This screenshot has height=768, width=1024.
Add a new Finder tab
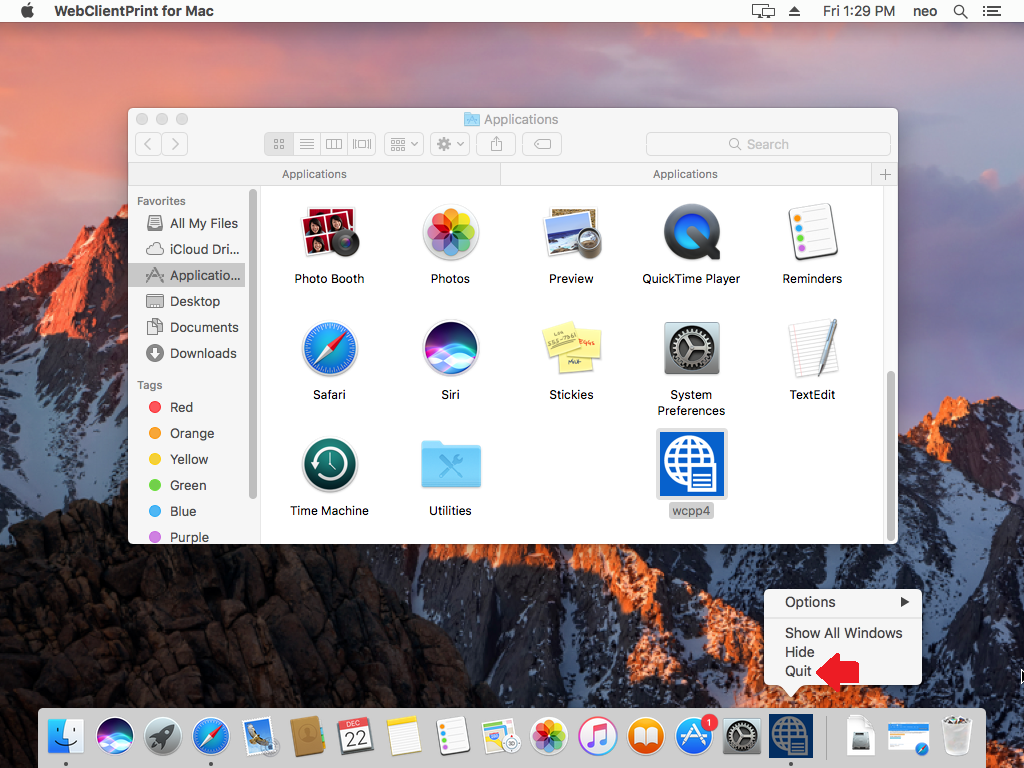point(885,174)
